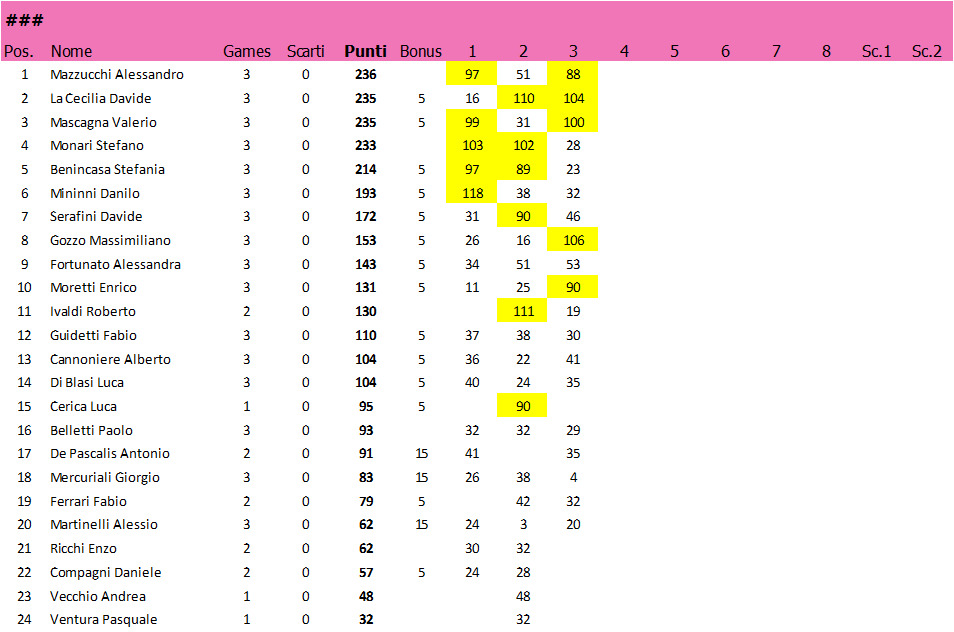Click the Bonus column header

pos(420,51)
